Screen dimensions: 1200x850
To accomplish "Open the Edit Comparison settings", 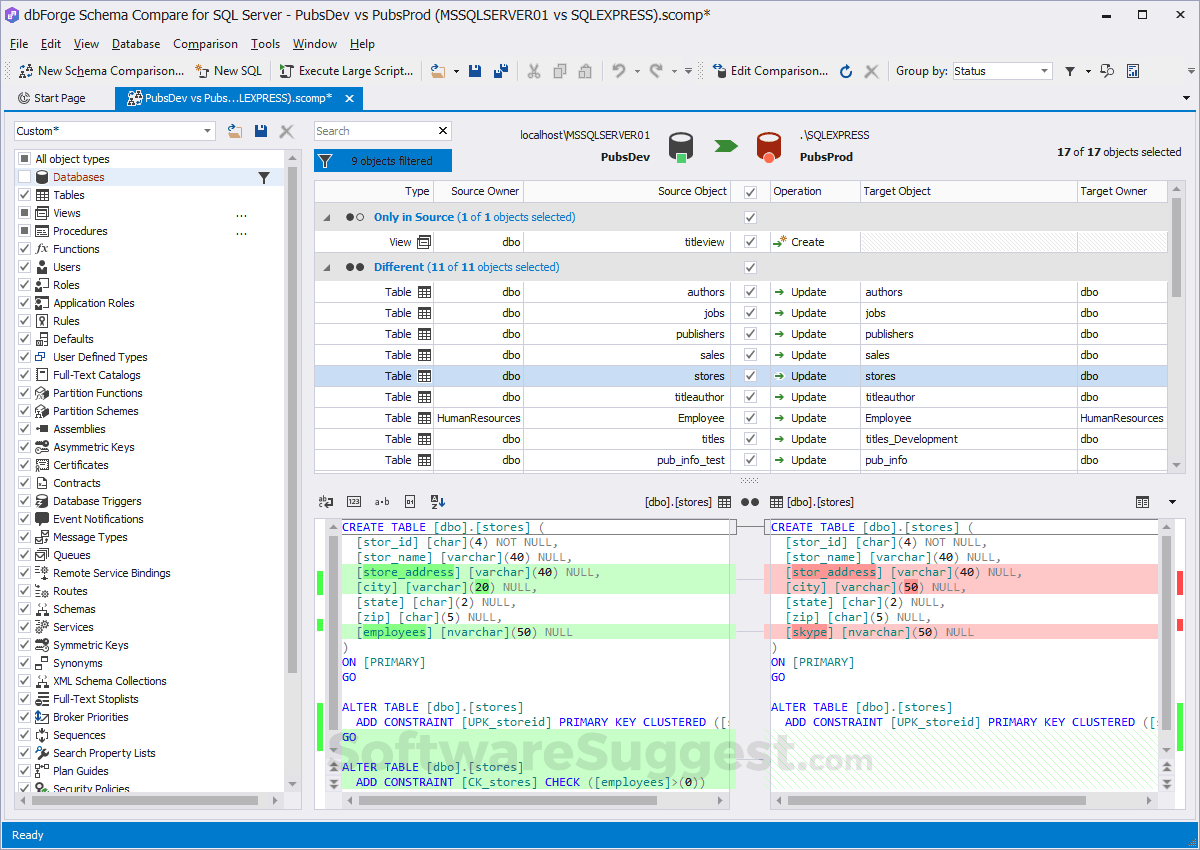I will pyautogui.click(x=770, y=71).
